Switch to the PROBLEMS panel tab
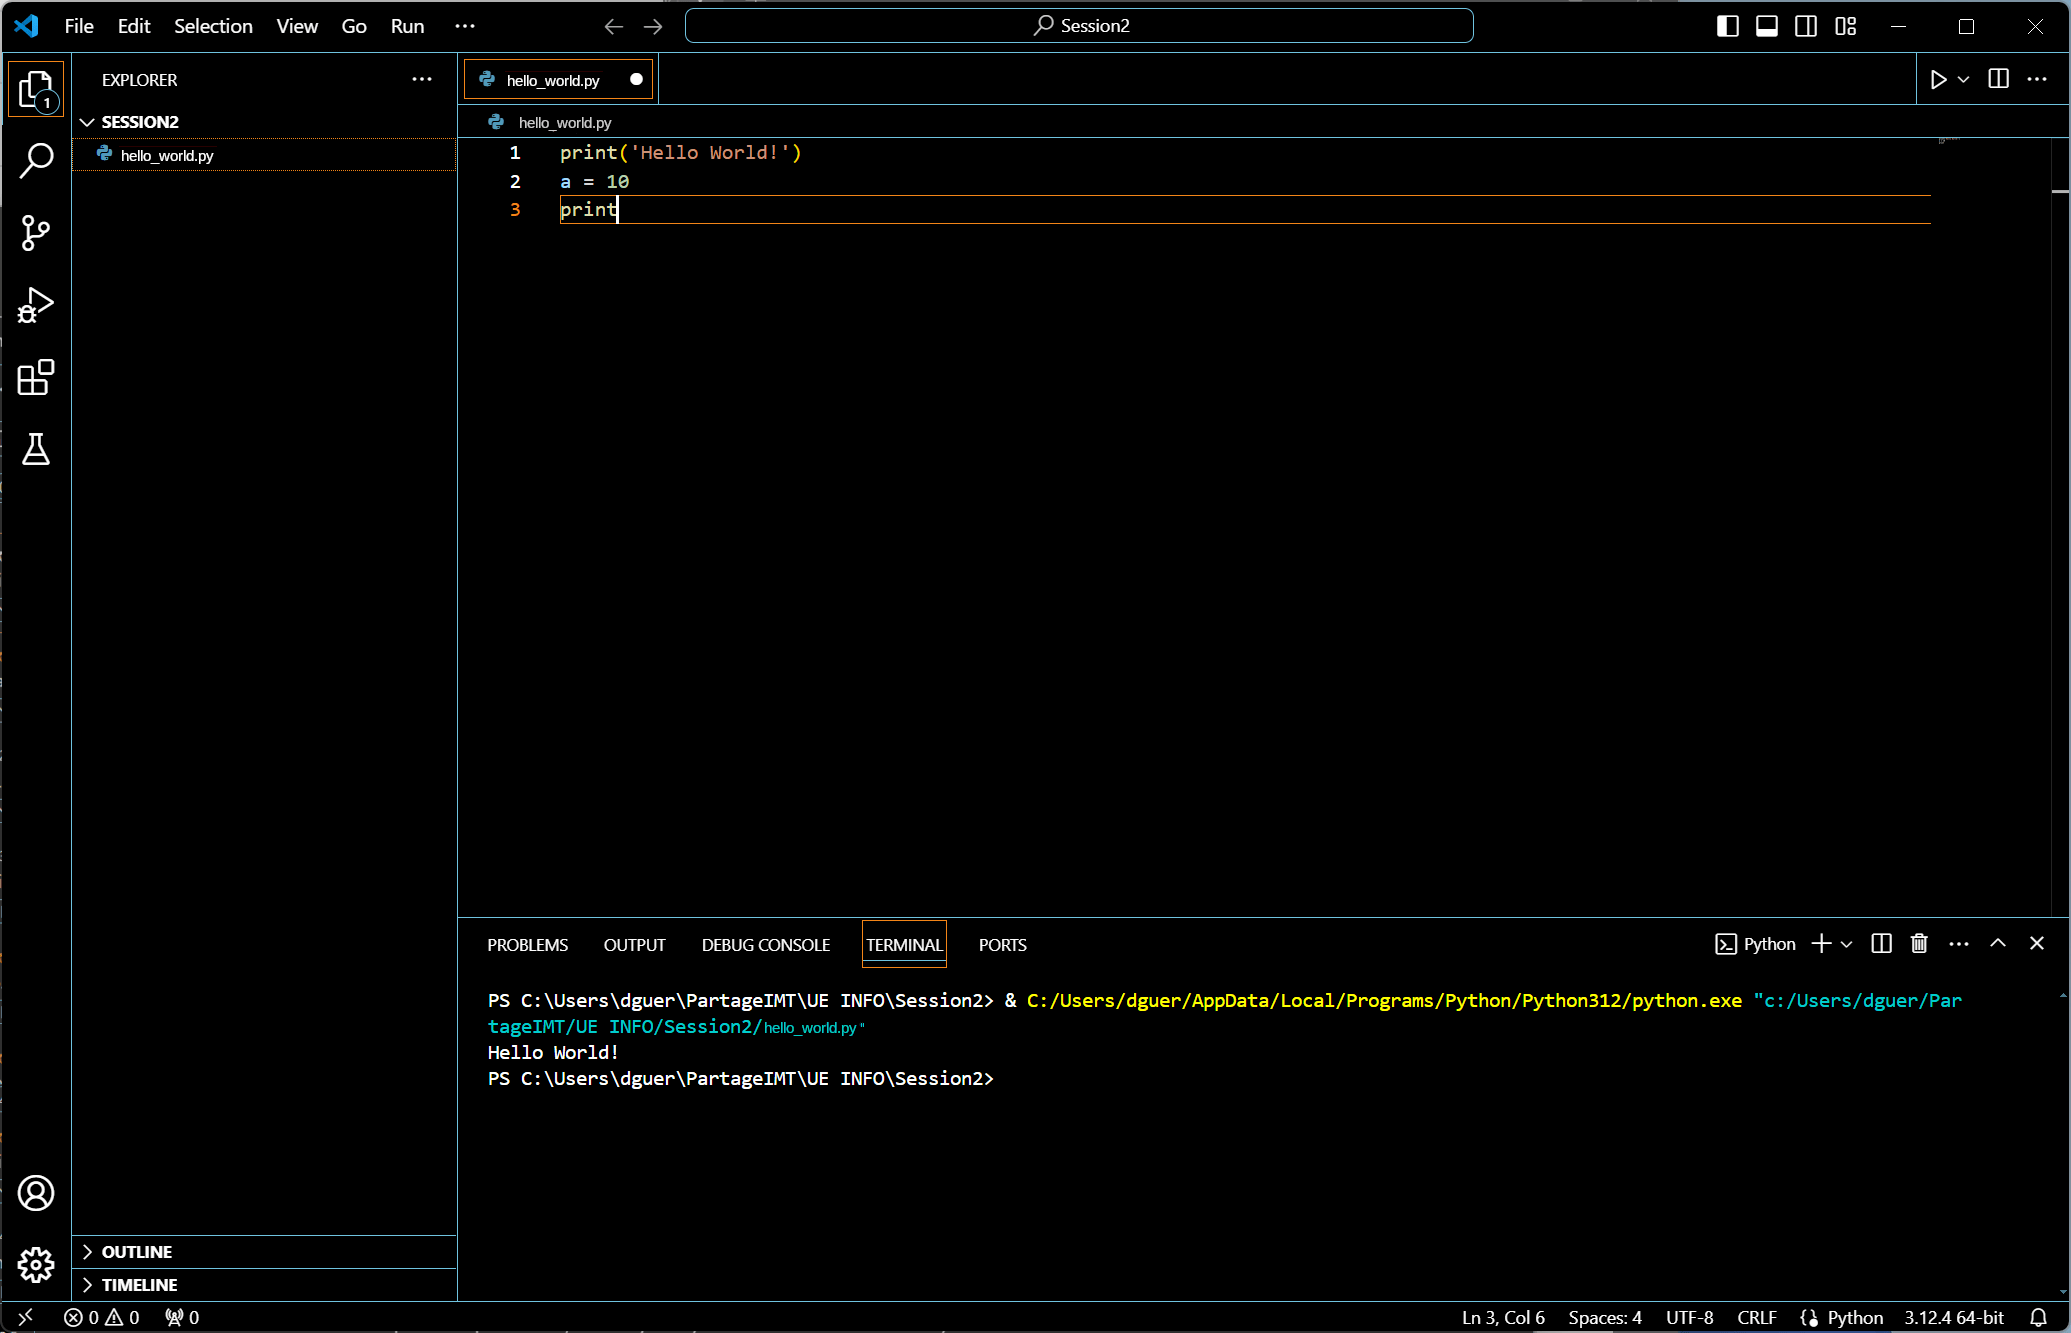Screen dimensions: 2071x1333 [x=527, y=945]
